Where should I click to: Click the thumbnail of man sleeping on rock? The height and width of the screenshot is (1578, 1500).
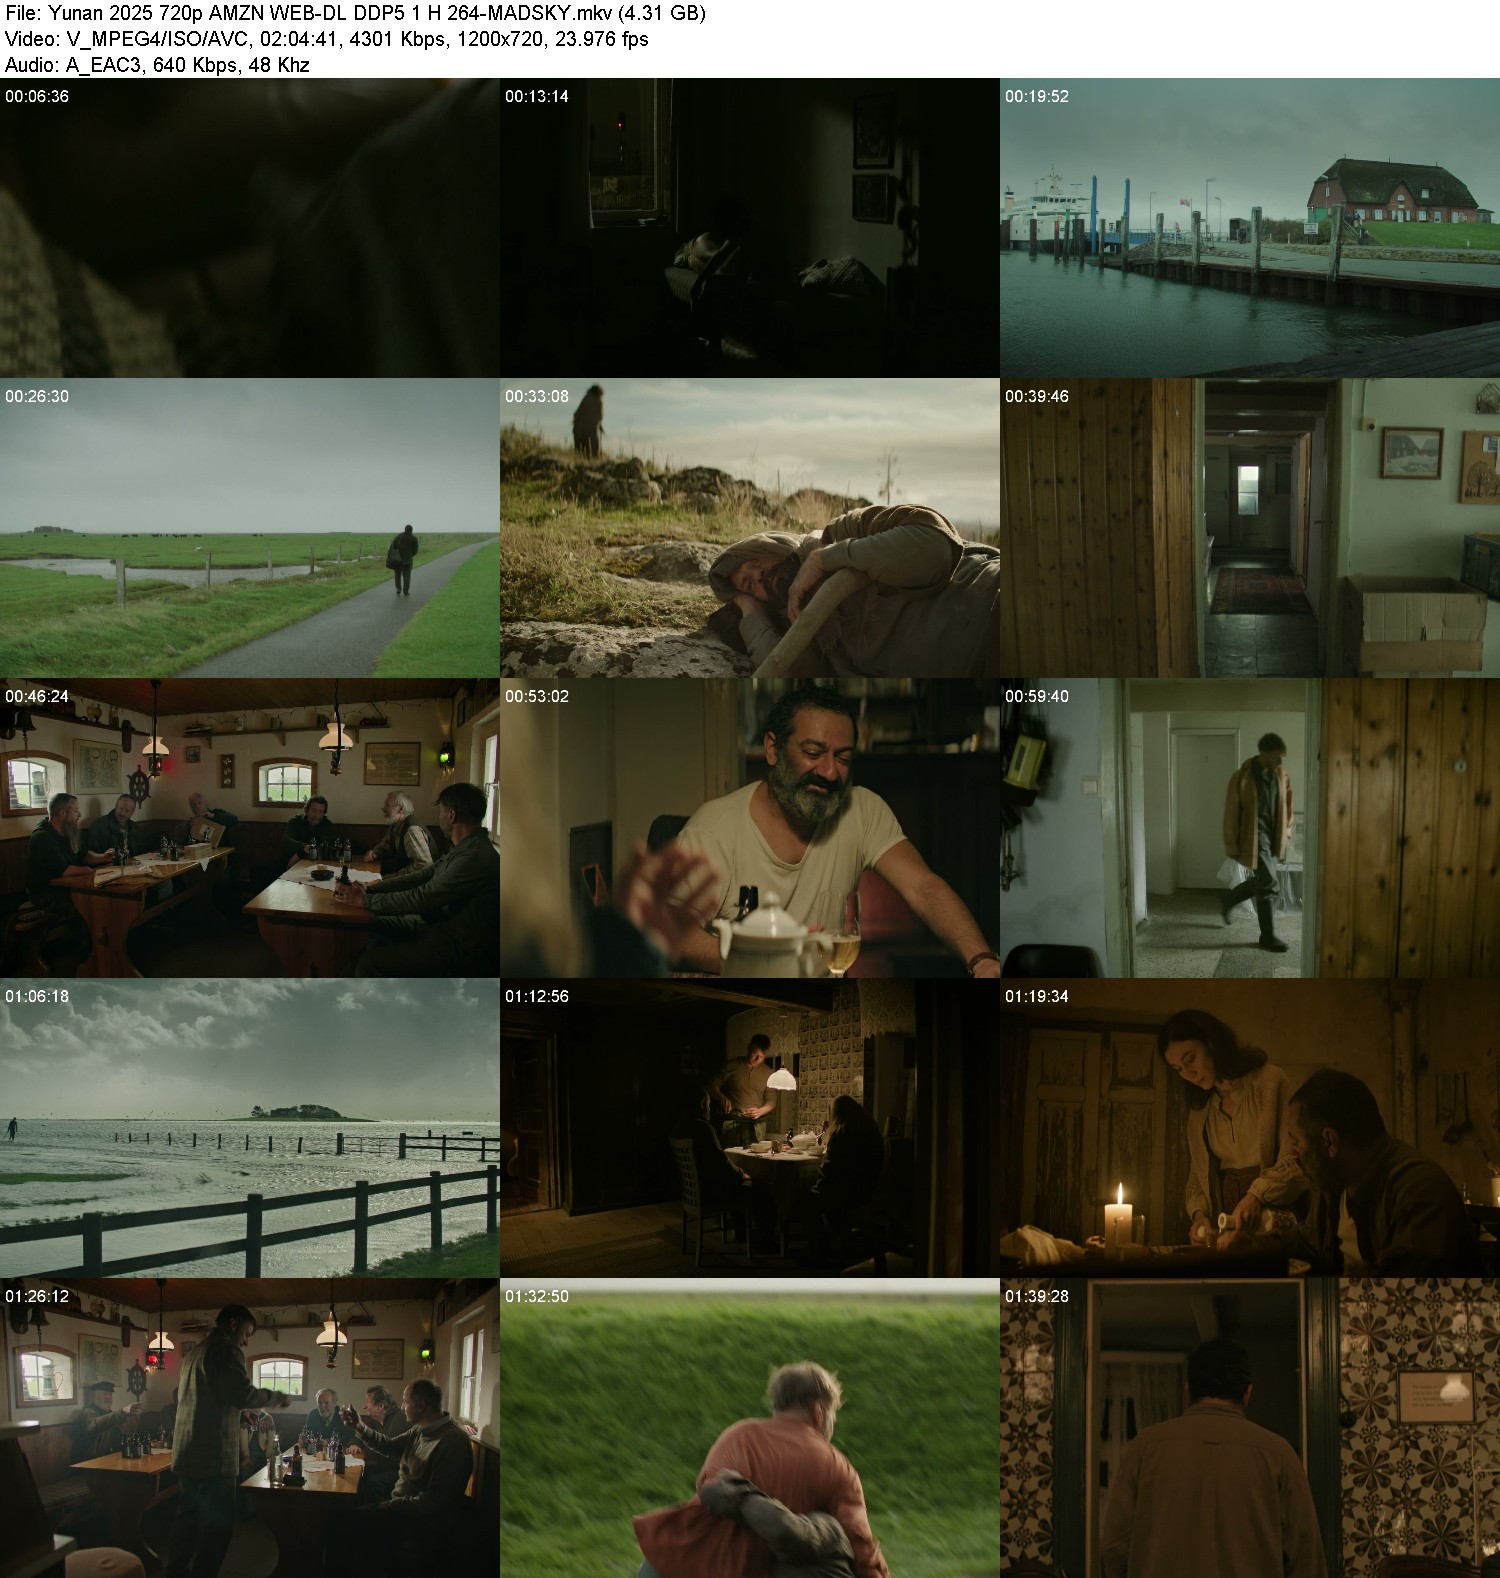750,528
